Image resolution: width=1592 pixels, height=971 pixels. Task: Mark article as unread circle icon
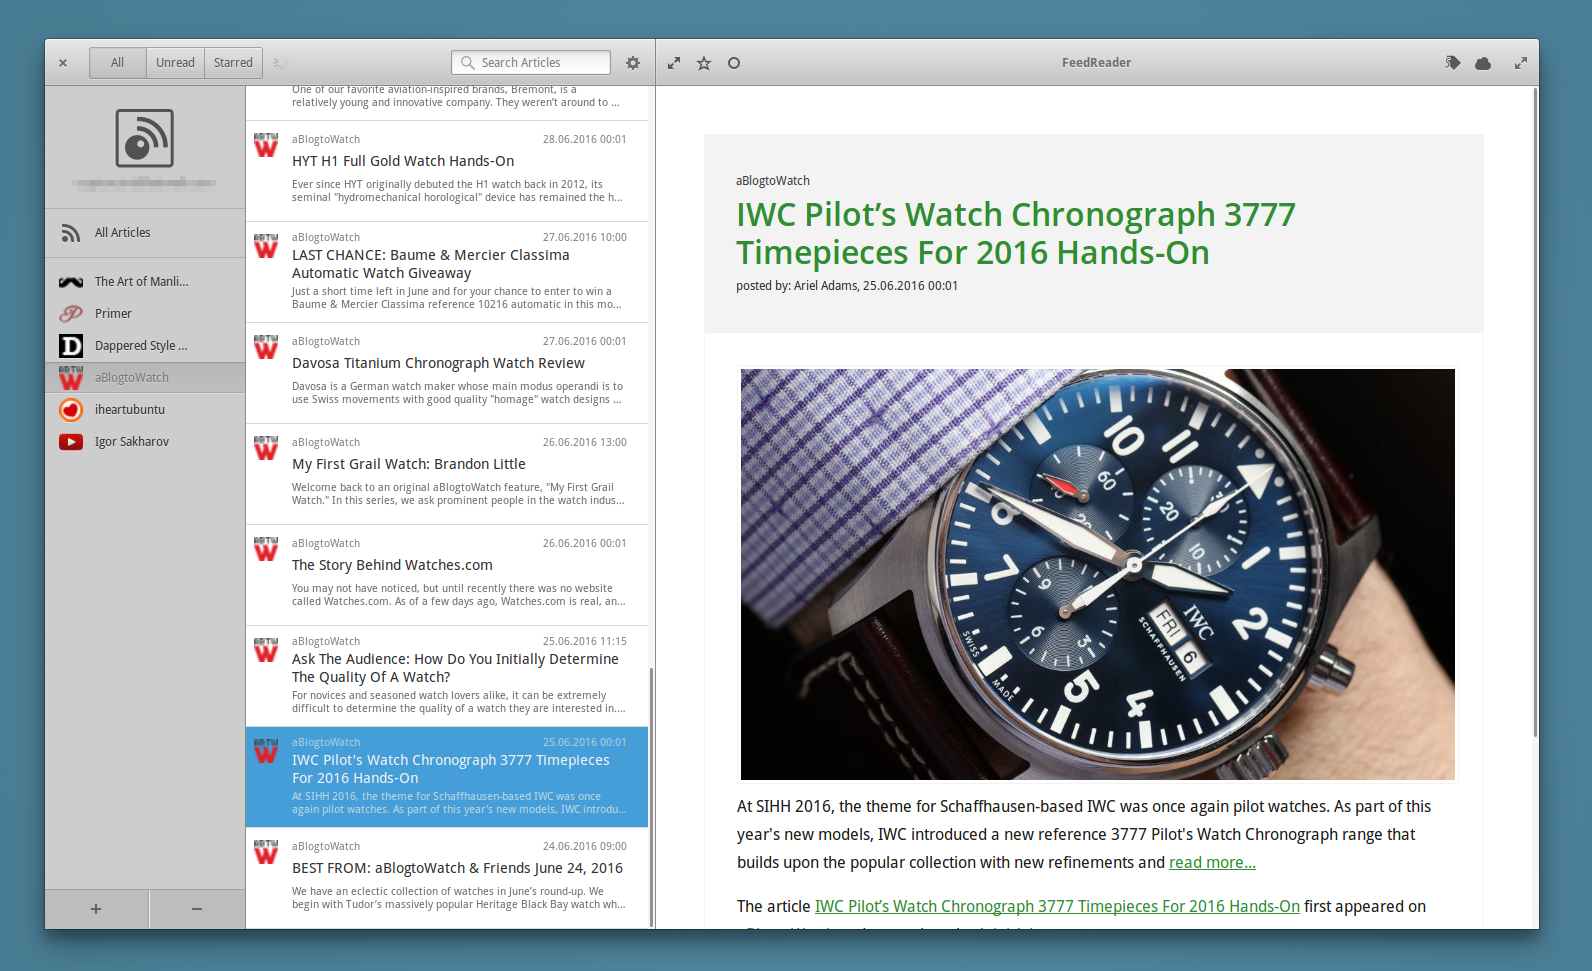(734, 63)
